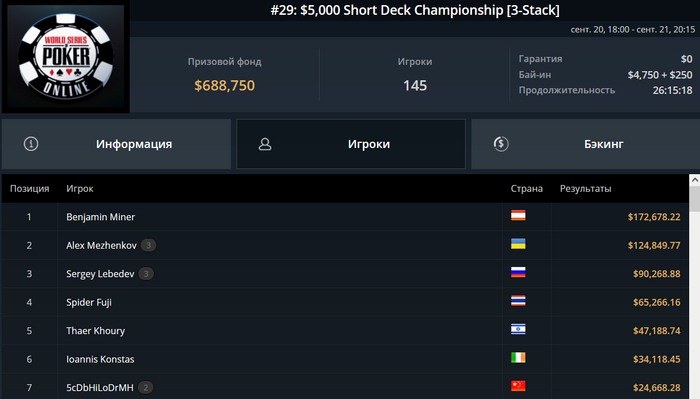The width and height of the screenshot is (700, 399).
Task: Click player name Benjamin Miner
Action: pyautogui.click(x=100, y=217)
